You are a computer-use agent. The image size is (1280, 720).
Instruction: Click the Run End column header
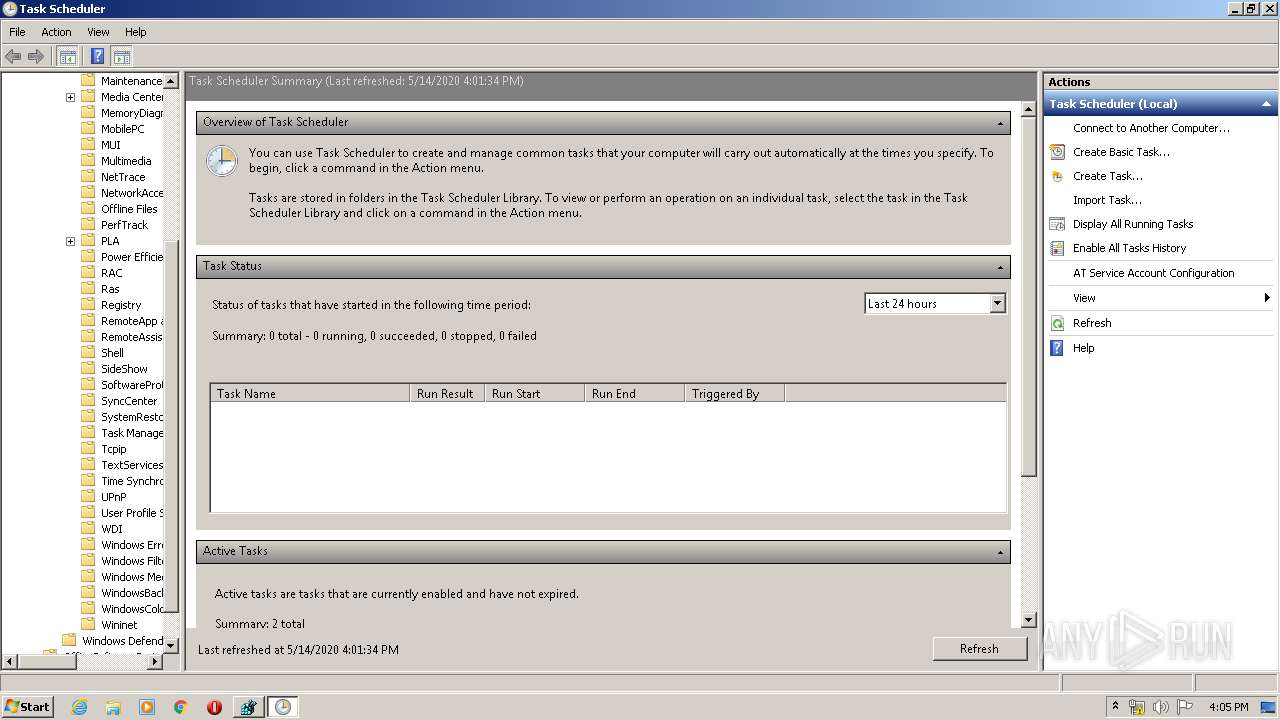tap(635, 394)
